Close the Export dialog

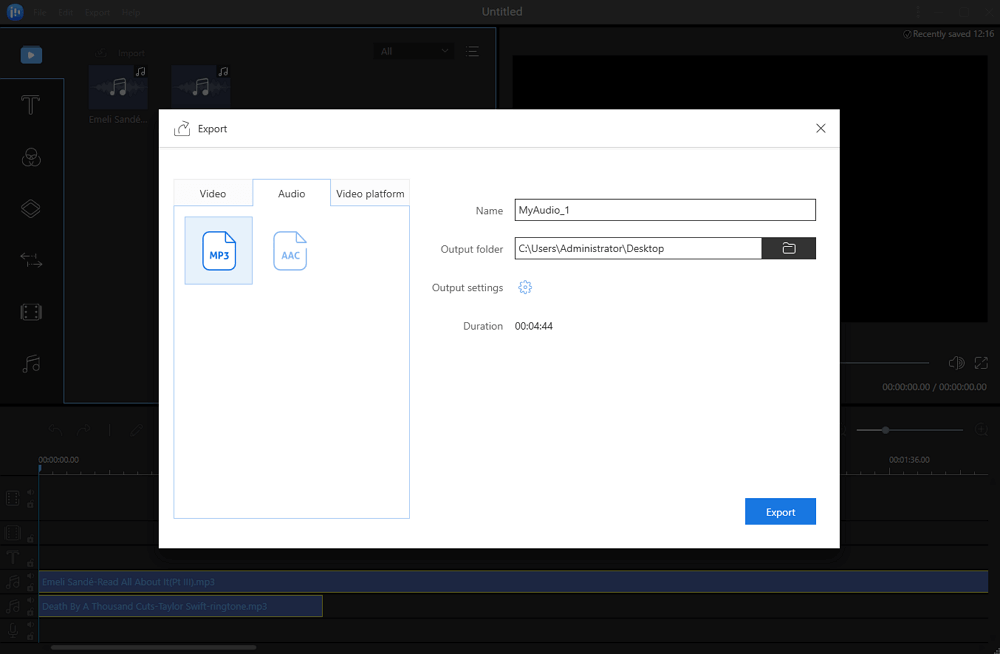821,128
